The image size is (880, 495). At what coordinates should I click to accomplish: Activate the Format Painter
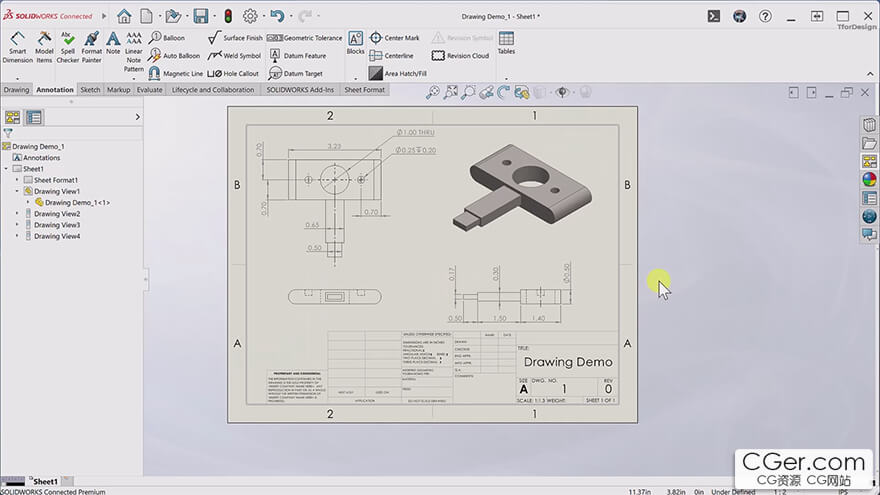pos(91,47)
